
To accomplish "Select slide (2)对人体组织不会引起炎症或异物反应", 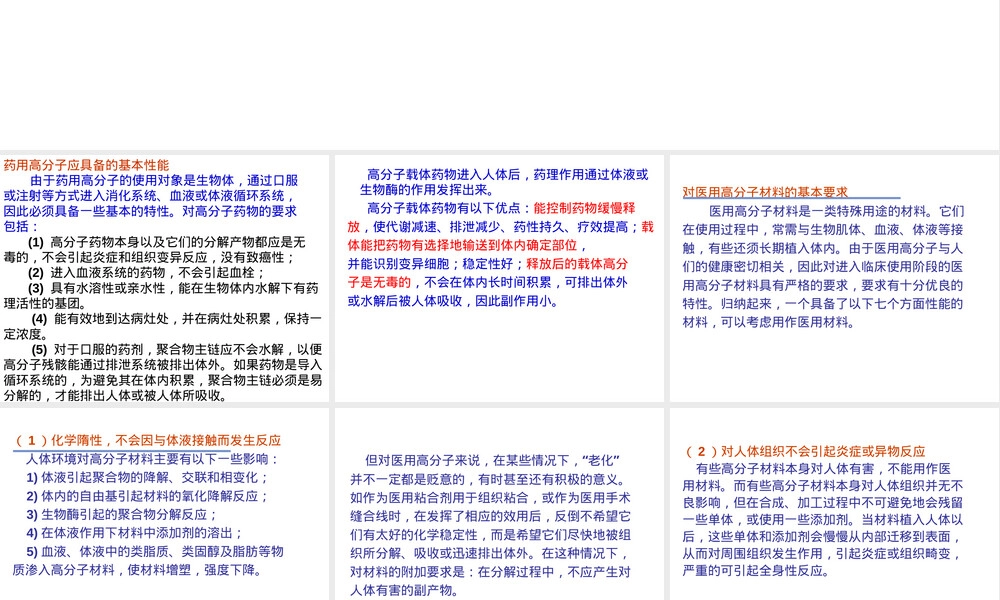I will click(x=834, y=504).
